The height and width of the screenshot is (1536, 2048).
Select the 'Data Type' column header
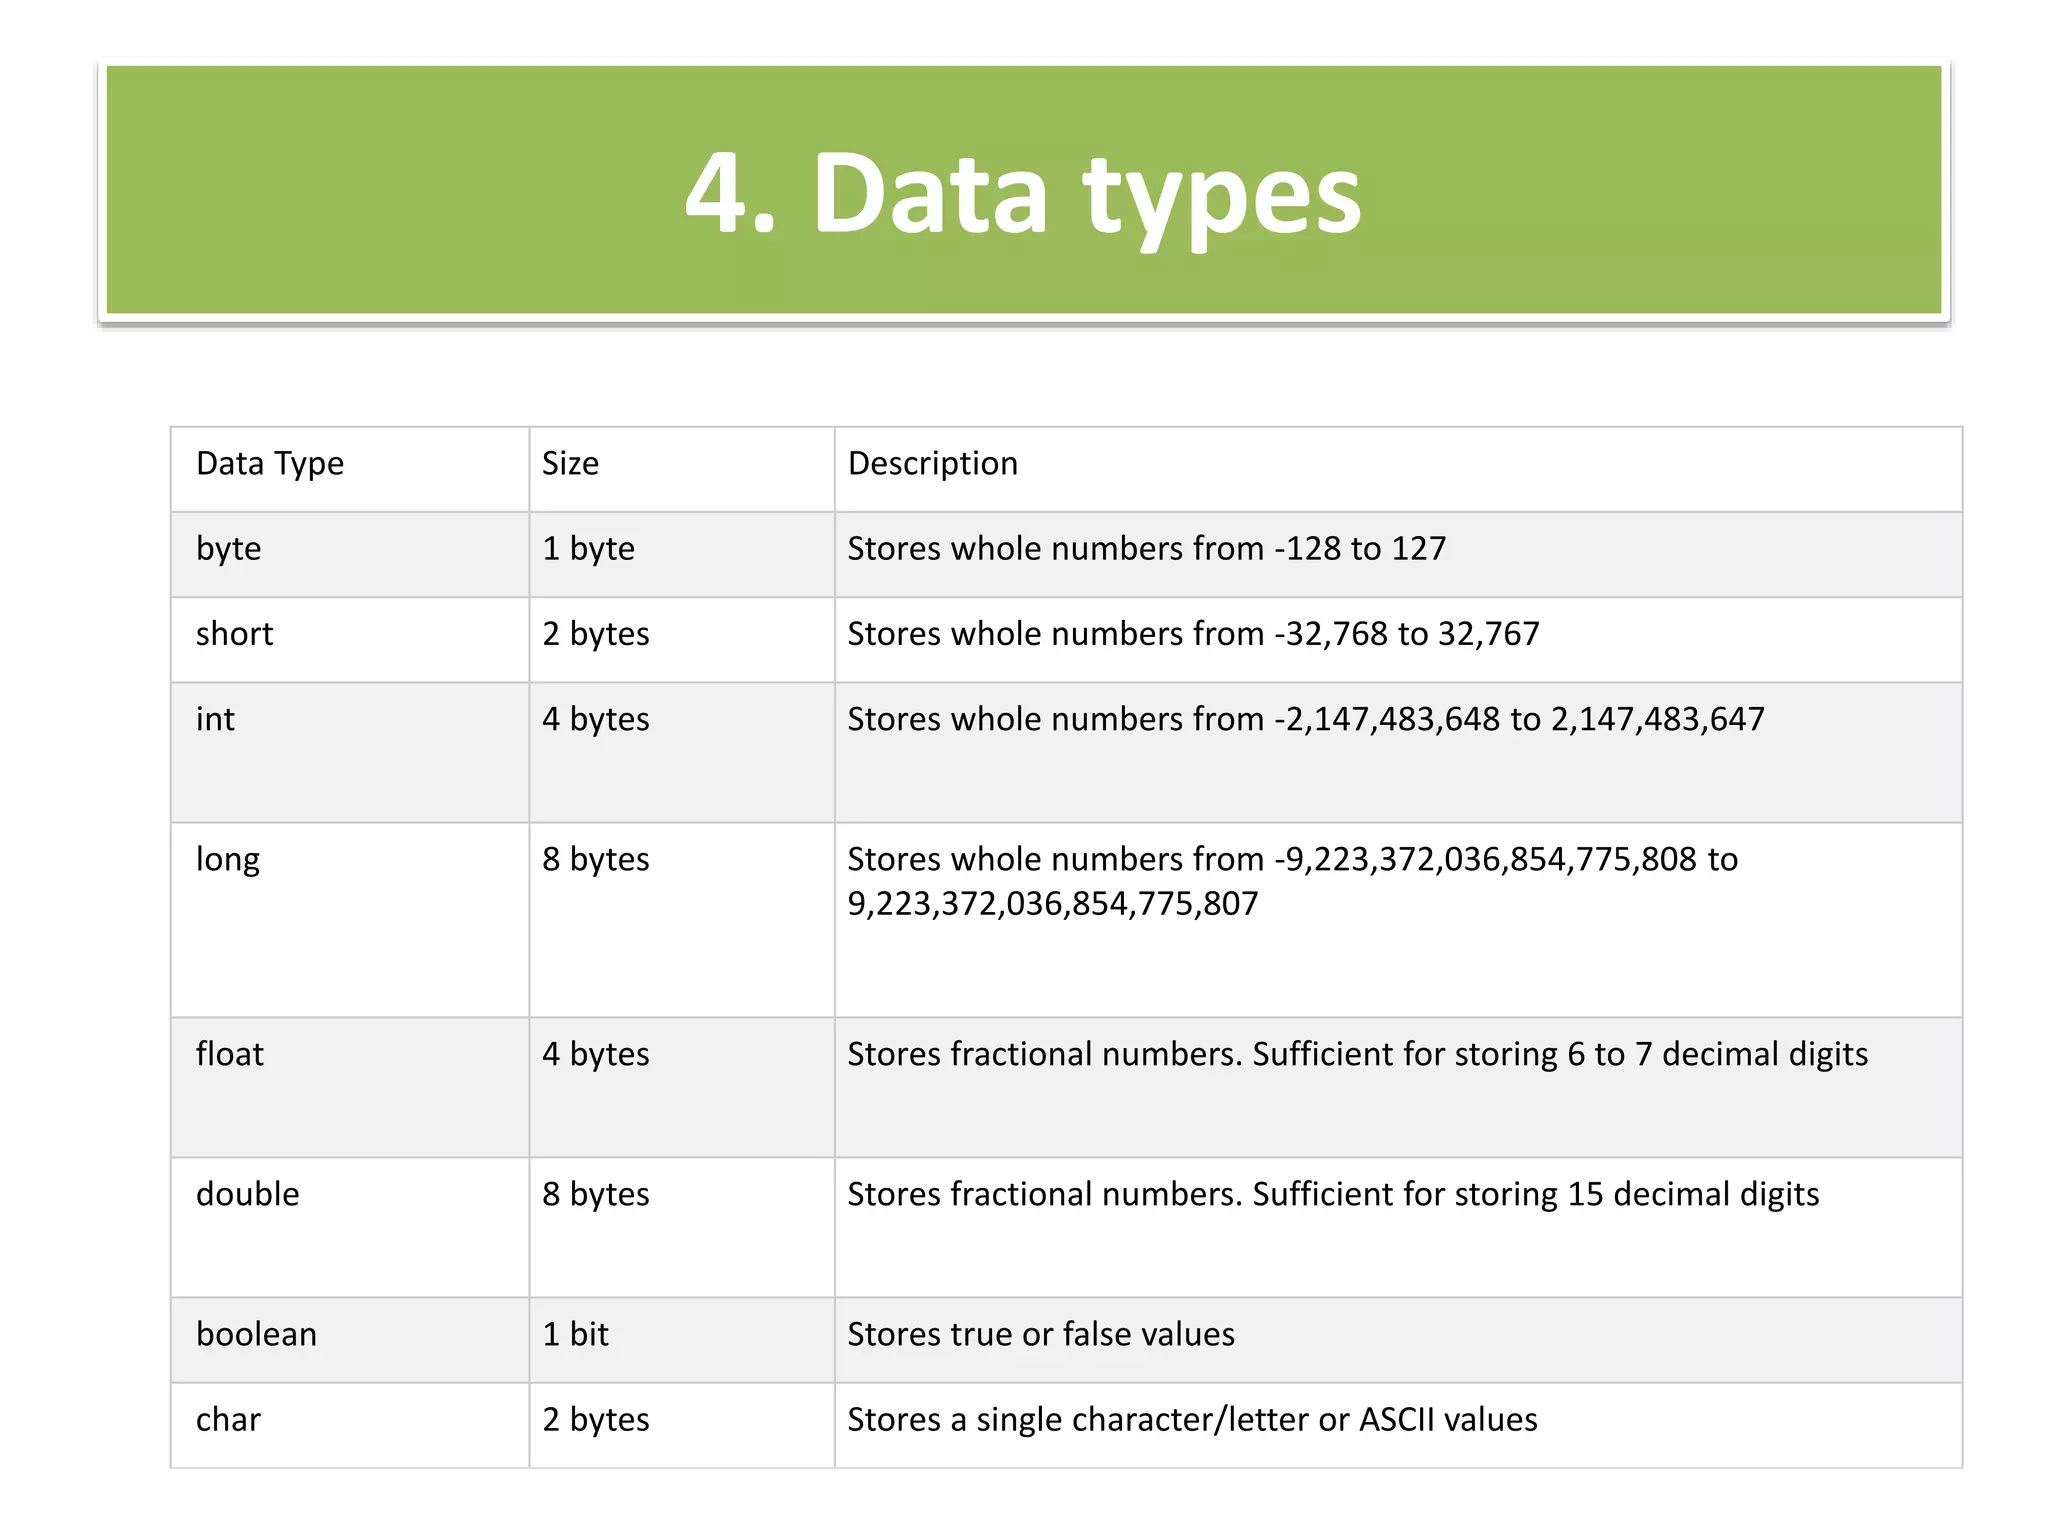350,469
